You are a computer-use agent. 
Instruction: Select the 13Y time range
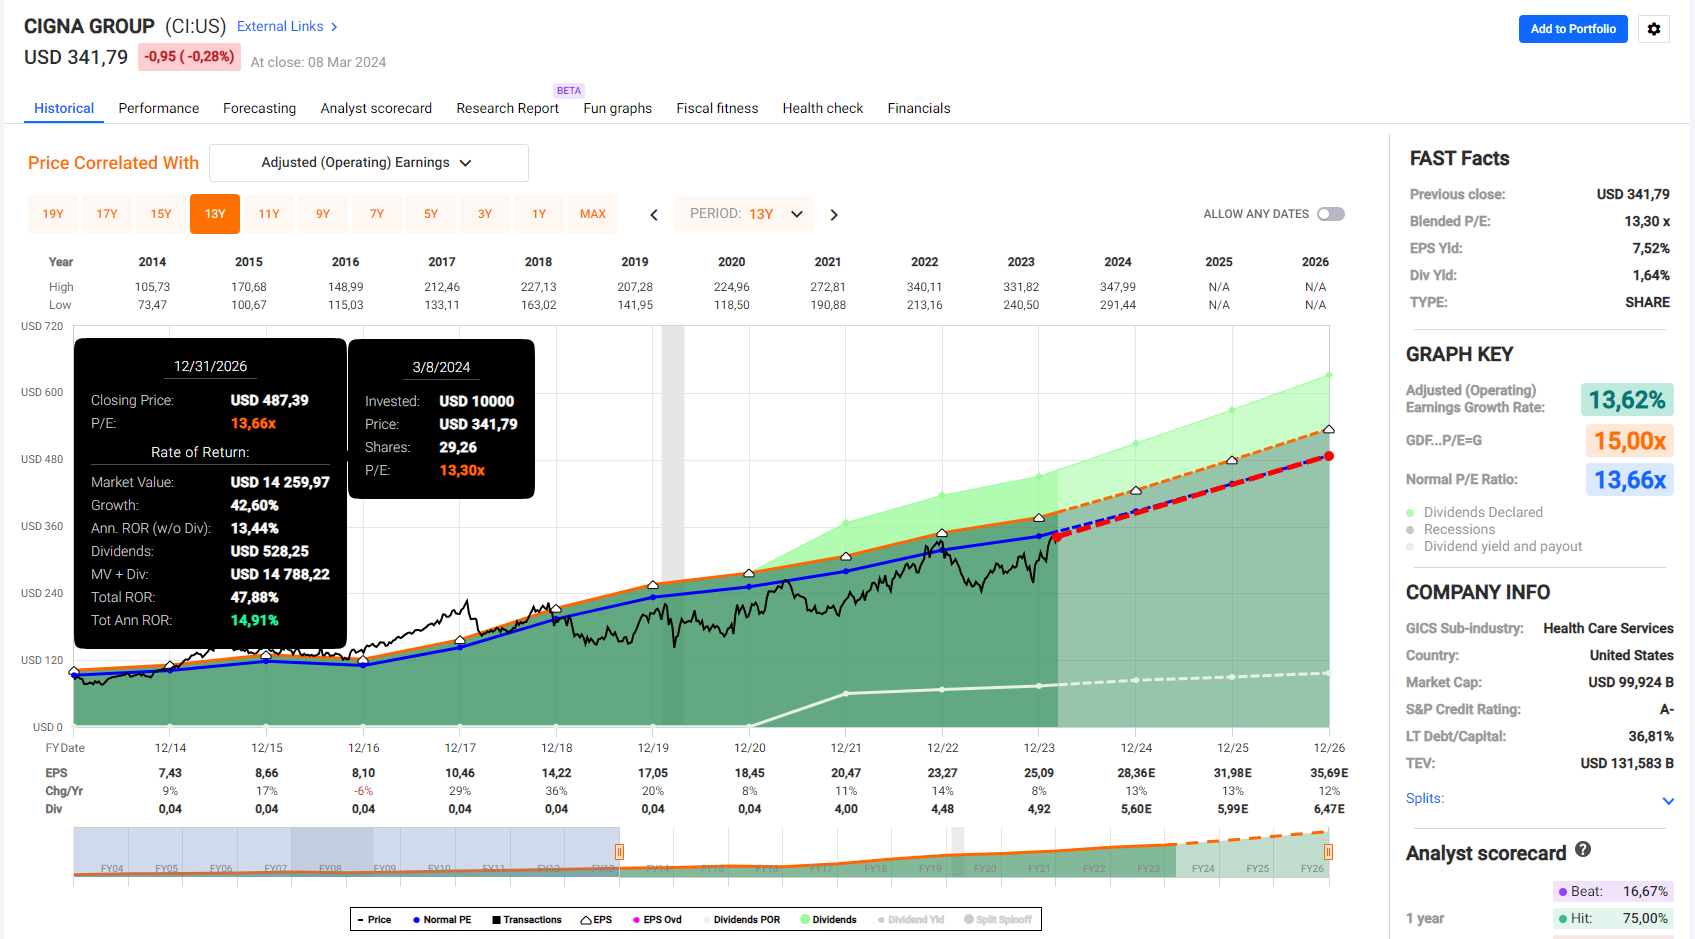[215, 214]
